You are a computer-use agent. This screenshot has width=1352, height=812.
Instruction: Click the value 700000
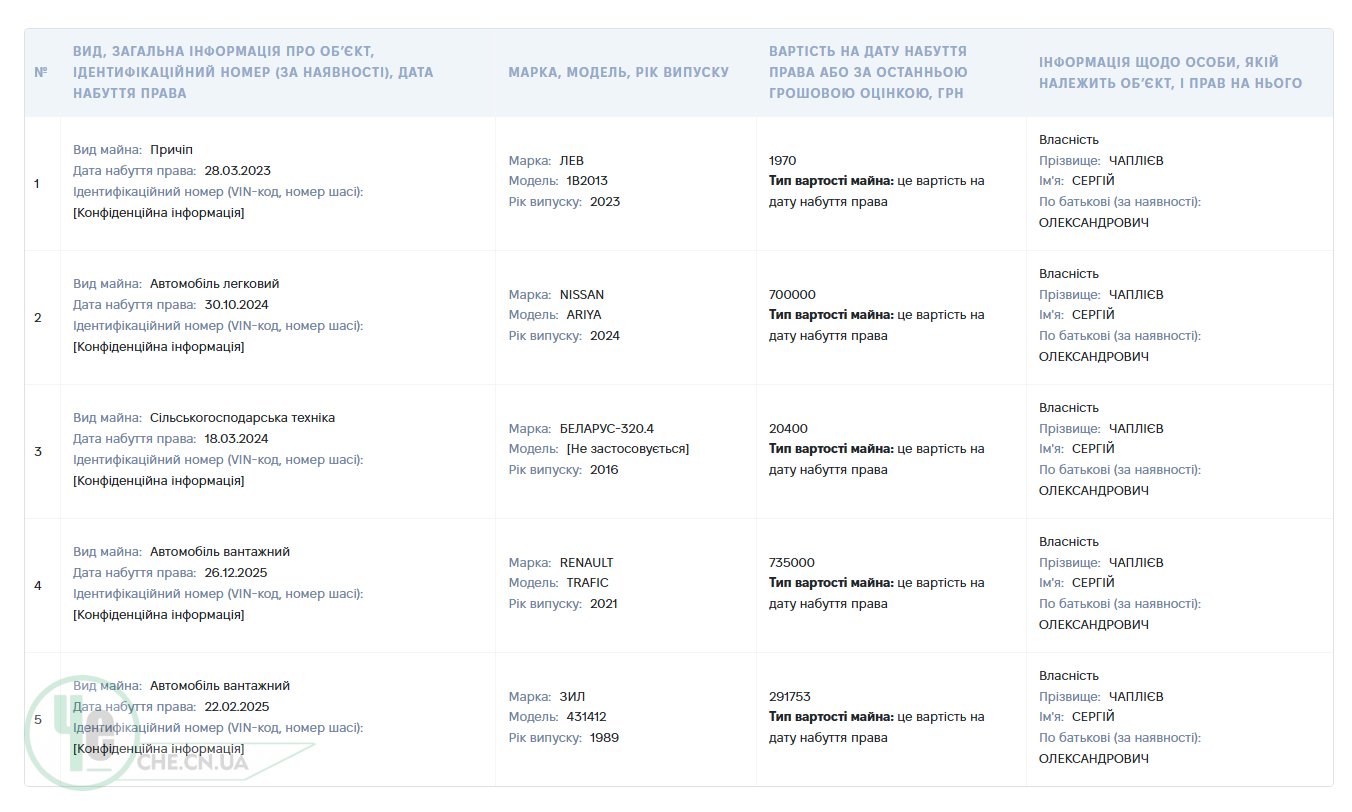point(792,294)
